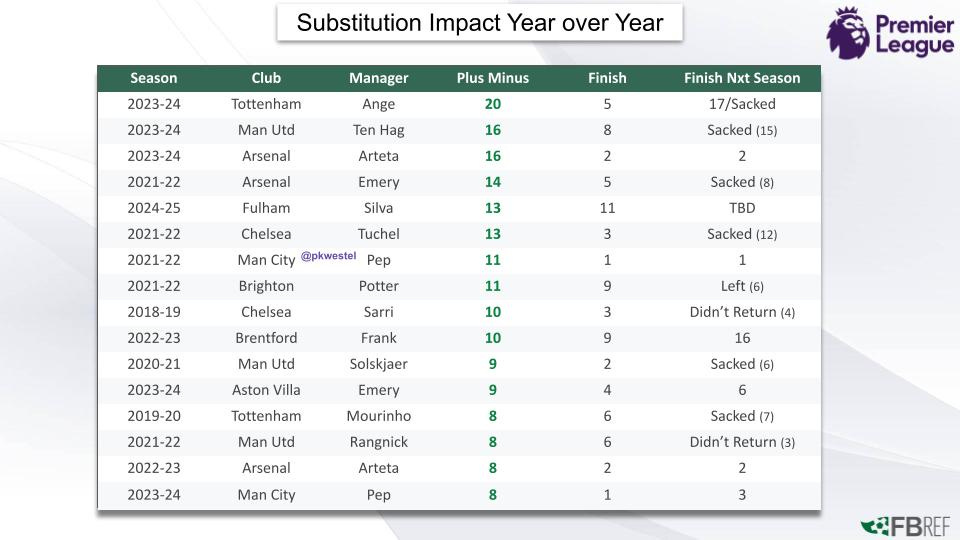Click the Finish column header
The height and width of the screenshot is (540, 960).
tap(607, 78)
